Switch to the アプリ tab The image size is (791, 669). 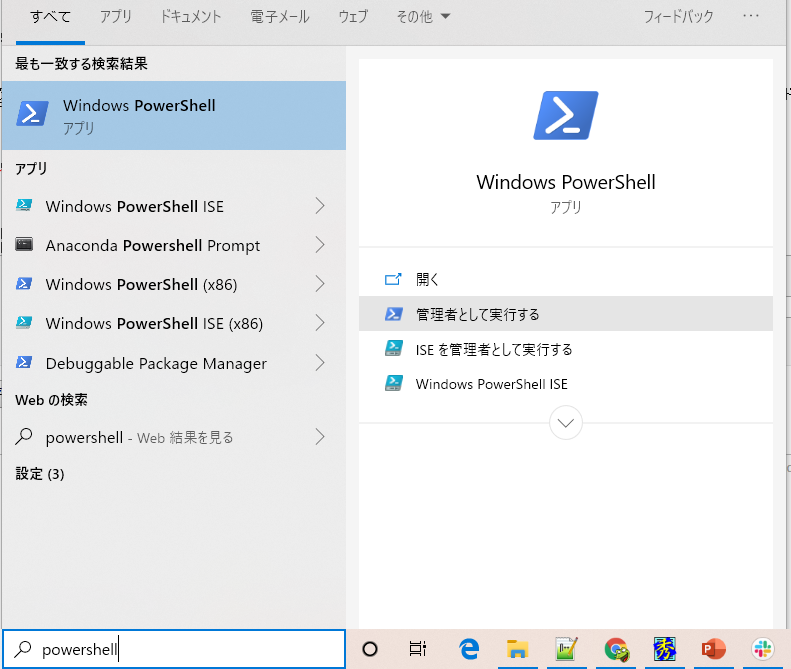tap(116, 17)
